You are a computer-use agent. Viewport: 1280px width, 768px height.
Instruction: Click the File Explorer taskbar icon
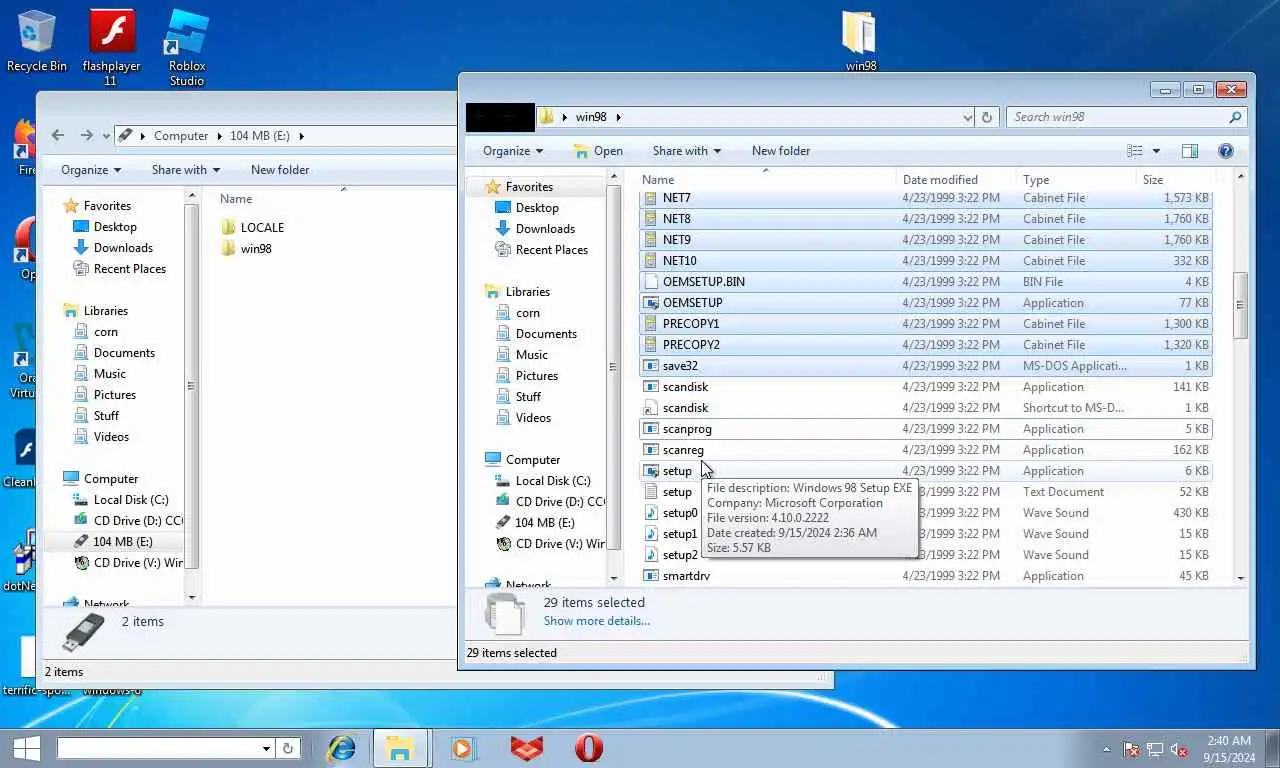(x=400, y=747)
